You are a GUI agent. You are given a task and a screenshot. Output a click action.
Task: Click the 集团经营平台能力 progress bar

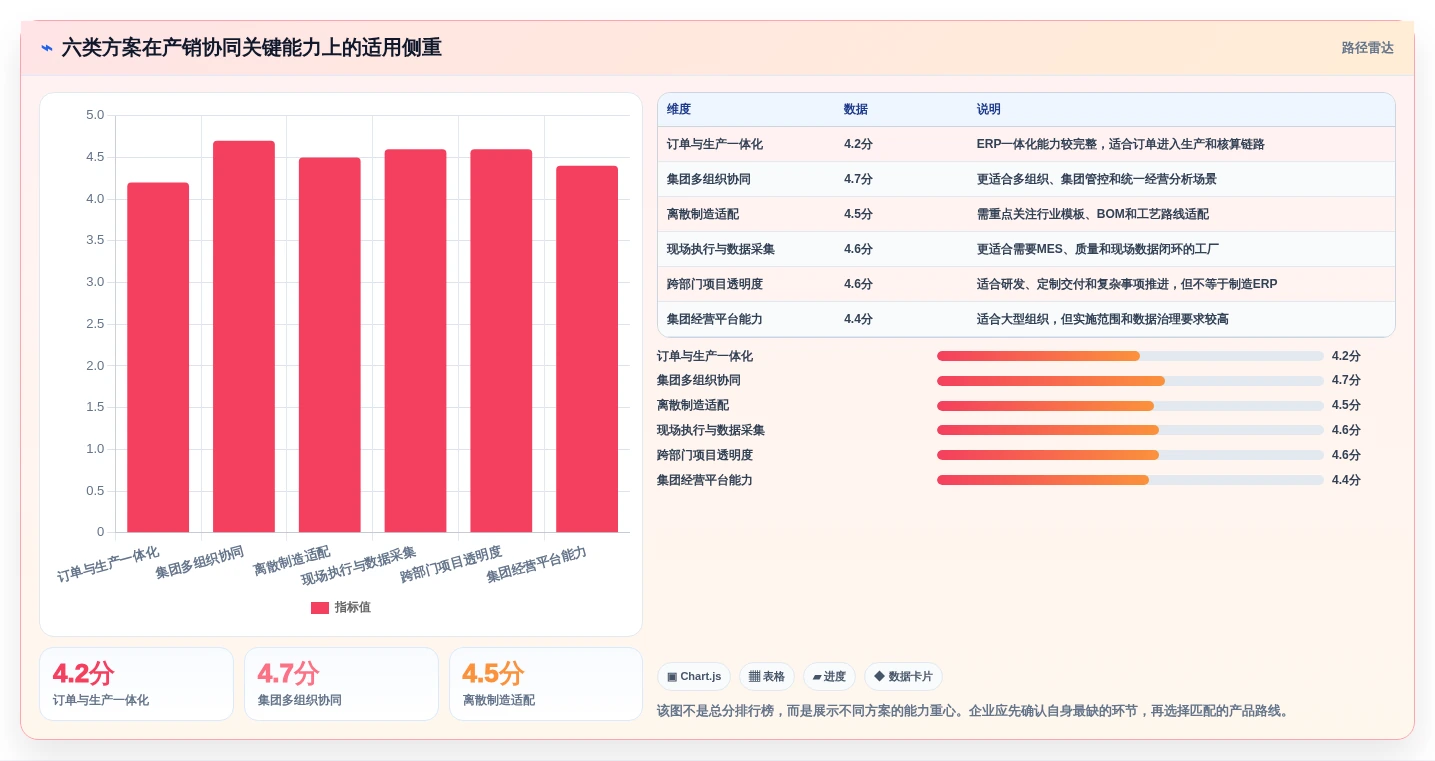[1130, 480]
